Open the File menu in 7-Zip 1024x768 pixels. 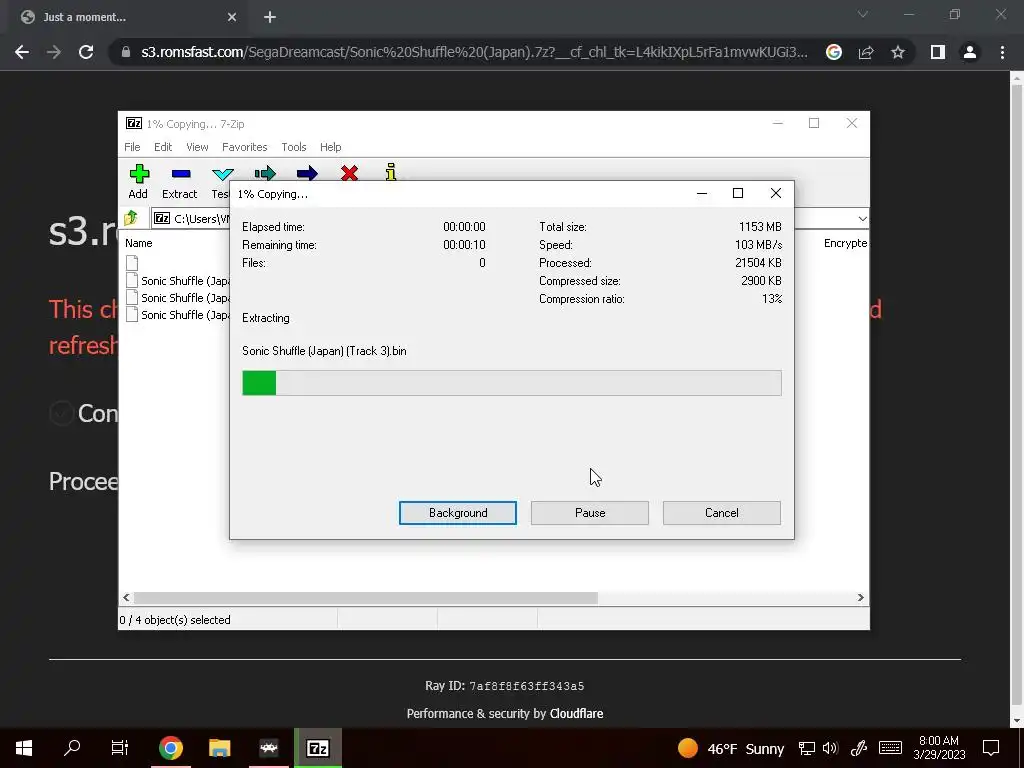(x=133, y=147)
